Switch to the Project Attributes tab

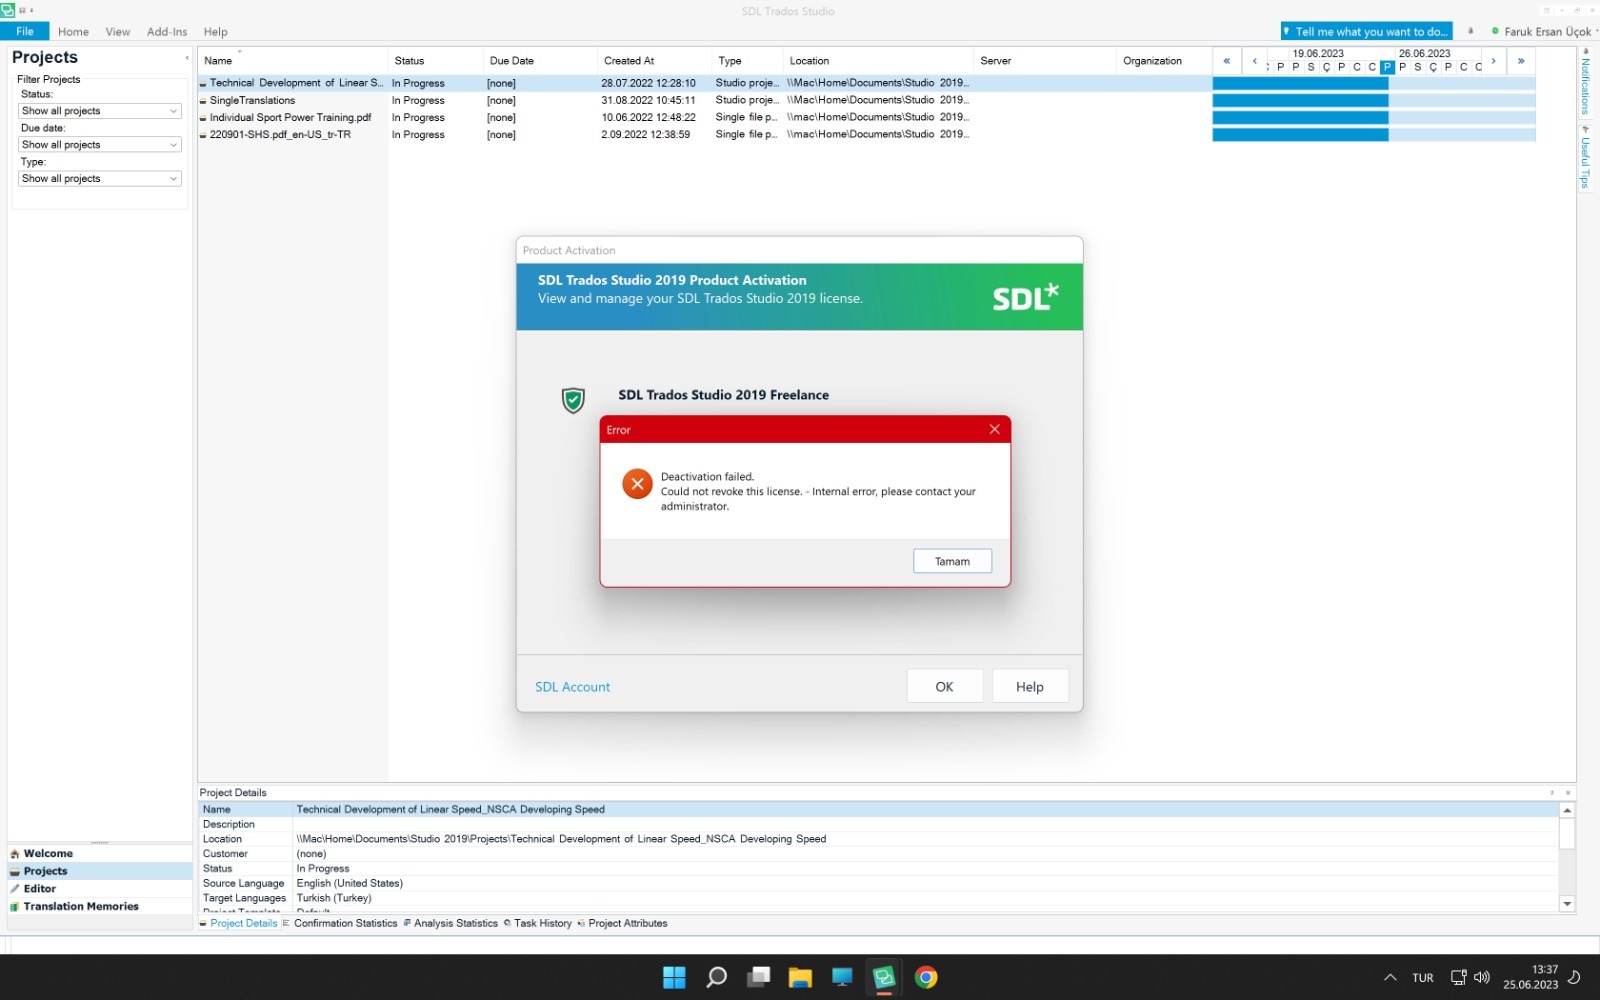(x=622, y=923)
